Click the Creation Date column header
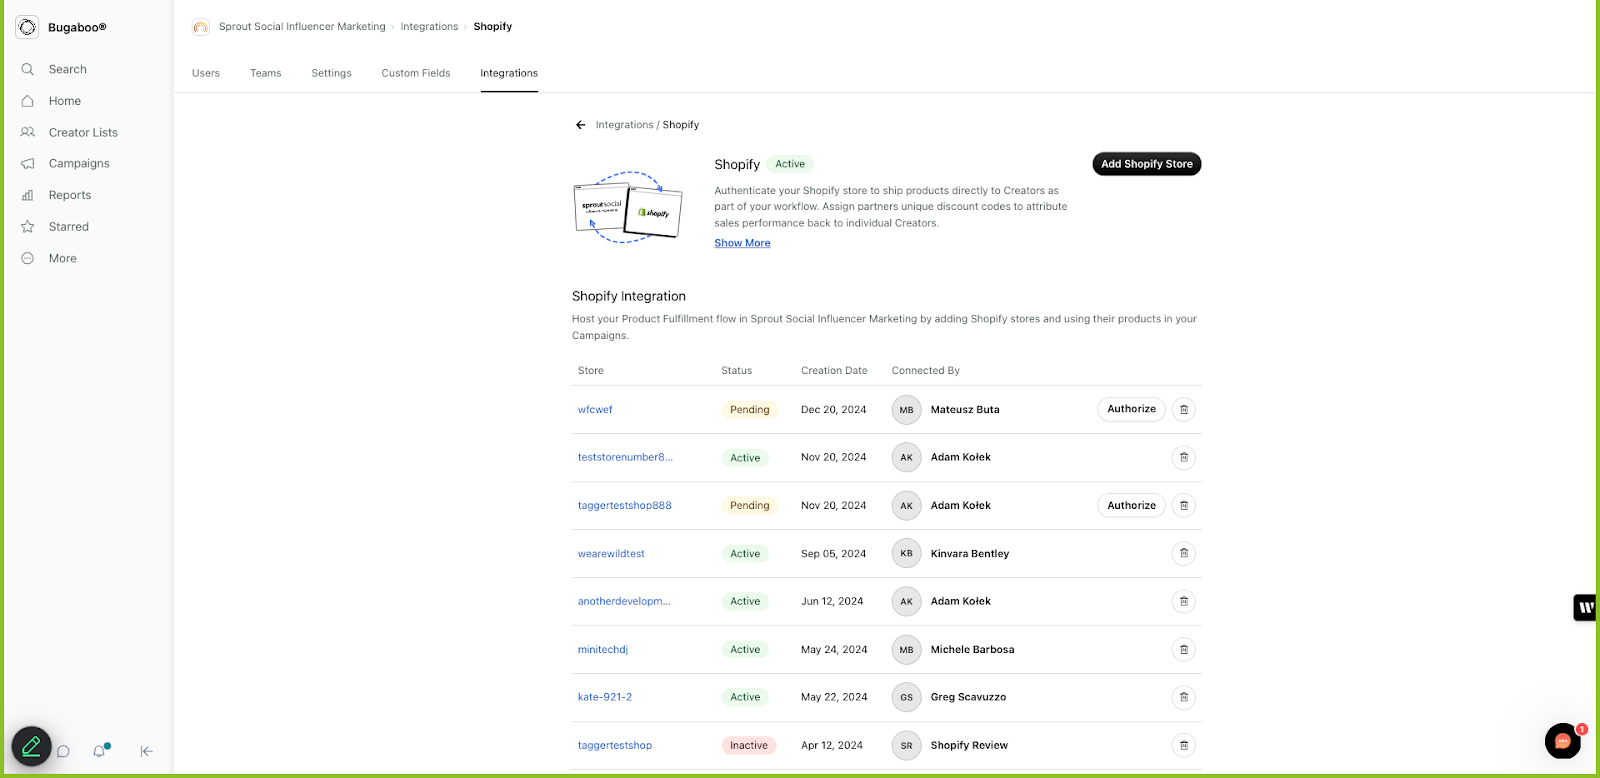The height and width of the screenshot is (778, 1600). click(x=834, y=371)
